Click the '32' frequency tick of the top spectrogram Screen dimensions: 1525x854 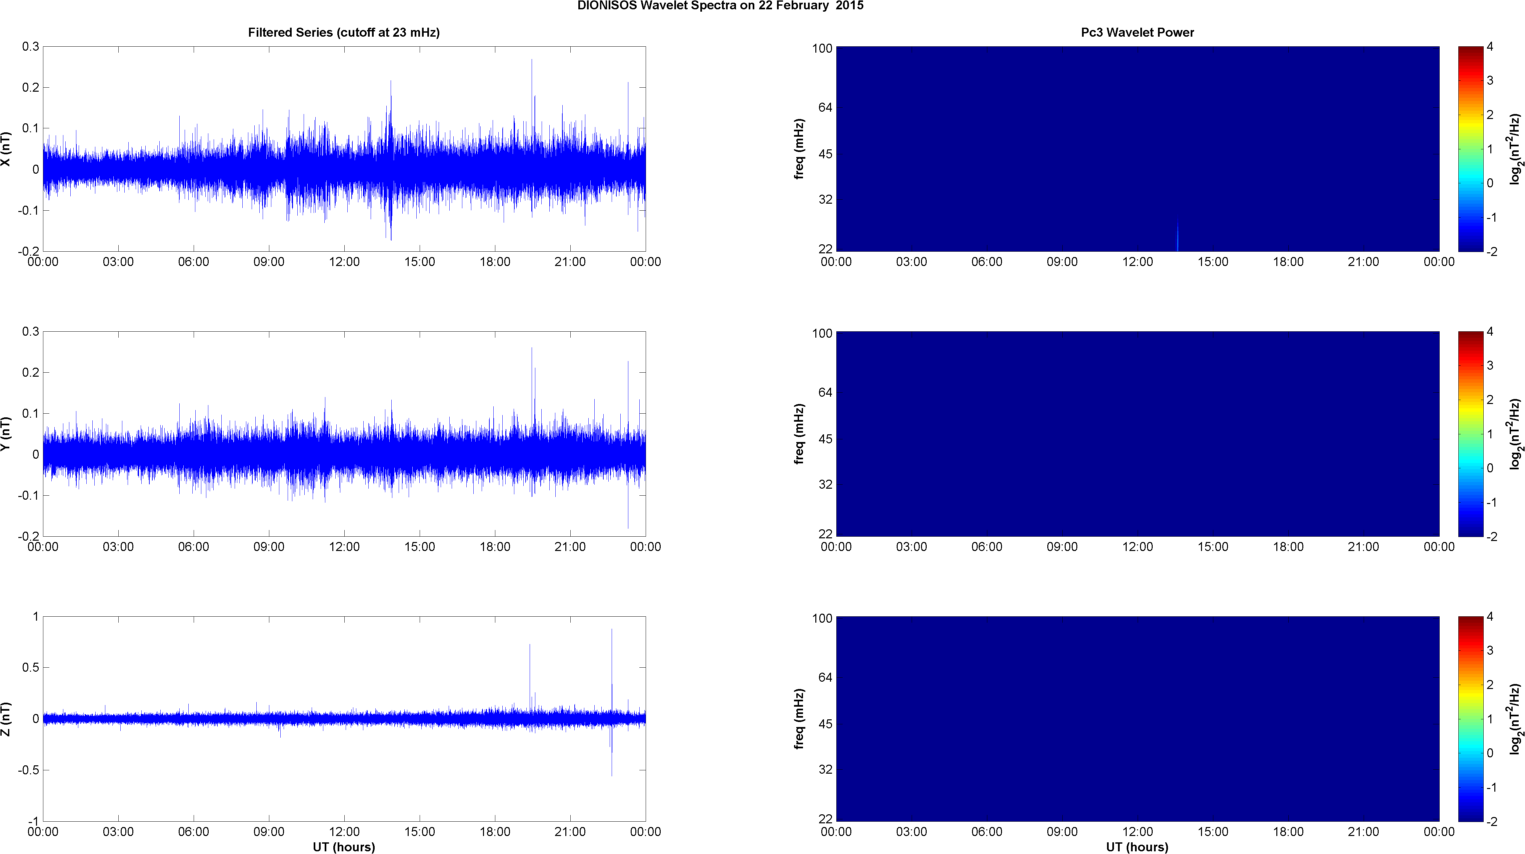point(826,200)
